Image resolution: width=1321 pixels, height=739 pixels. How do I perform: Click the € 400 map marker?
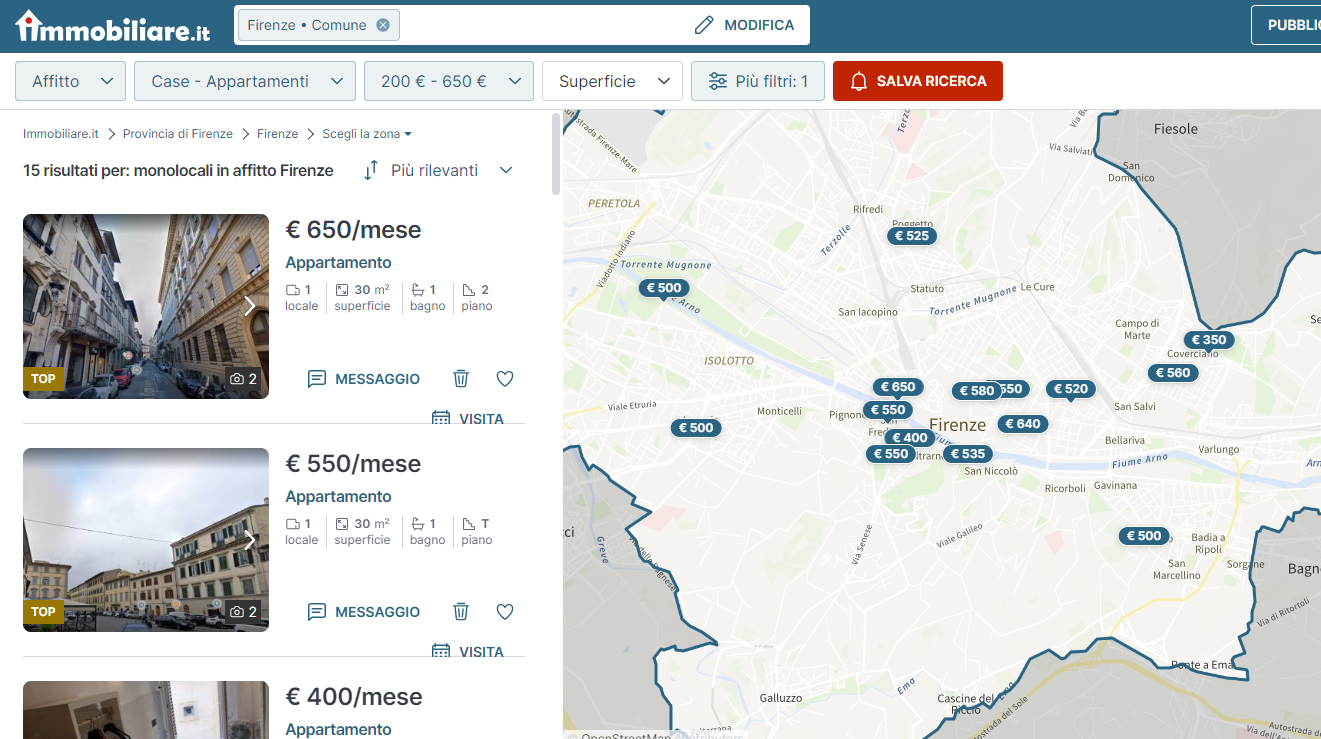point(910,438)
